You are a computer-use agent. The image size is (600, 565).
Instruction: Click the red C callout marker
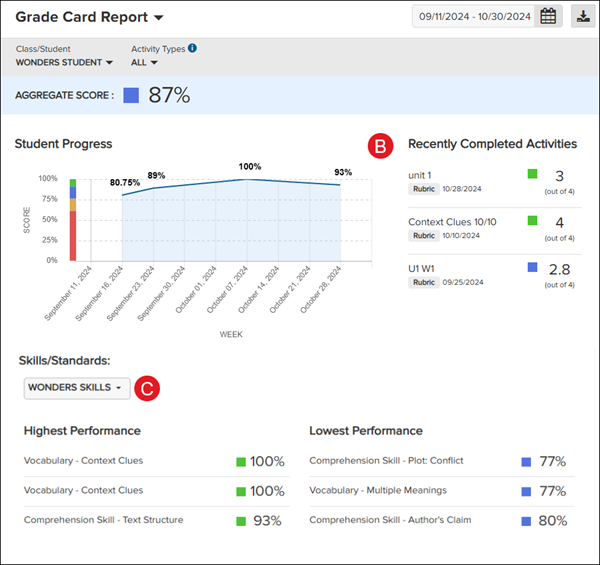click(146, 388)
